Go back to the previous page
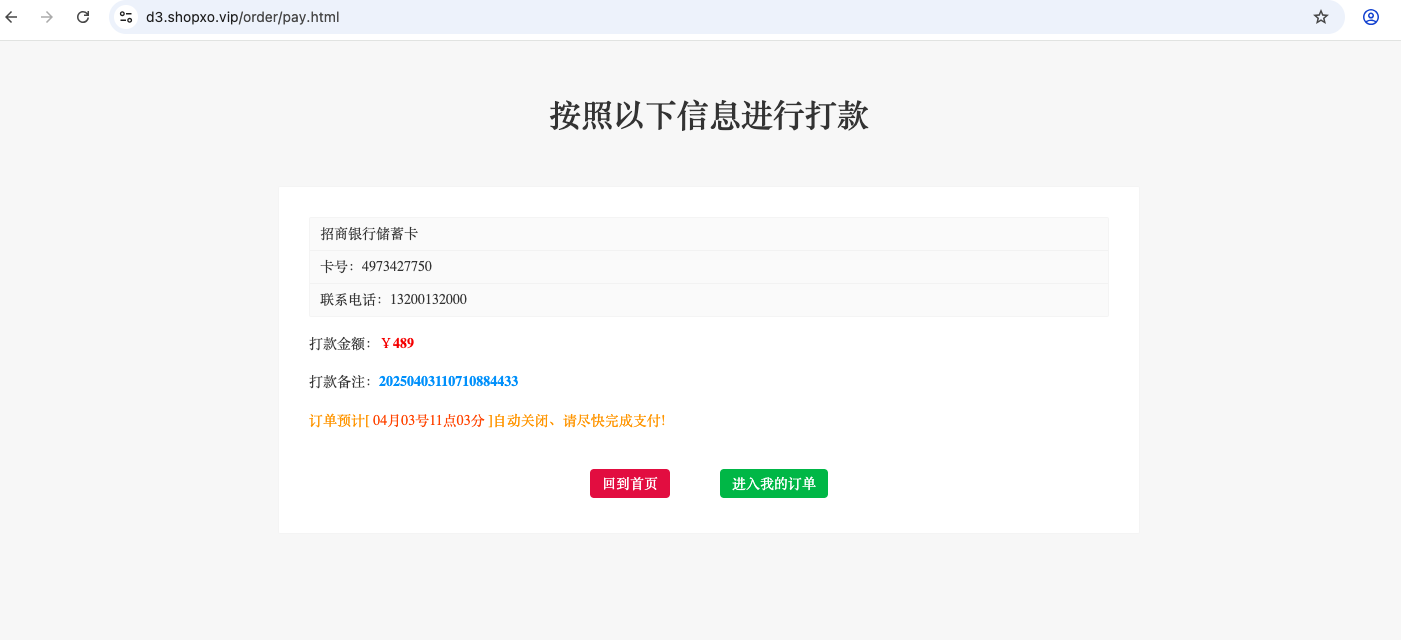 click(12, 17)
